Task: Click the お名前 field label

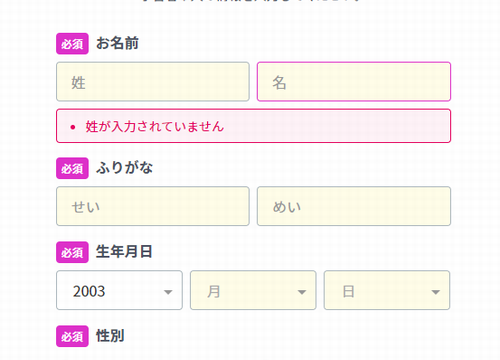Action: click(117, 43)
